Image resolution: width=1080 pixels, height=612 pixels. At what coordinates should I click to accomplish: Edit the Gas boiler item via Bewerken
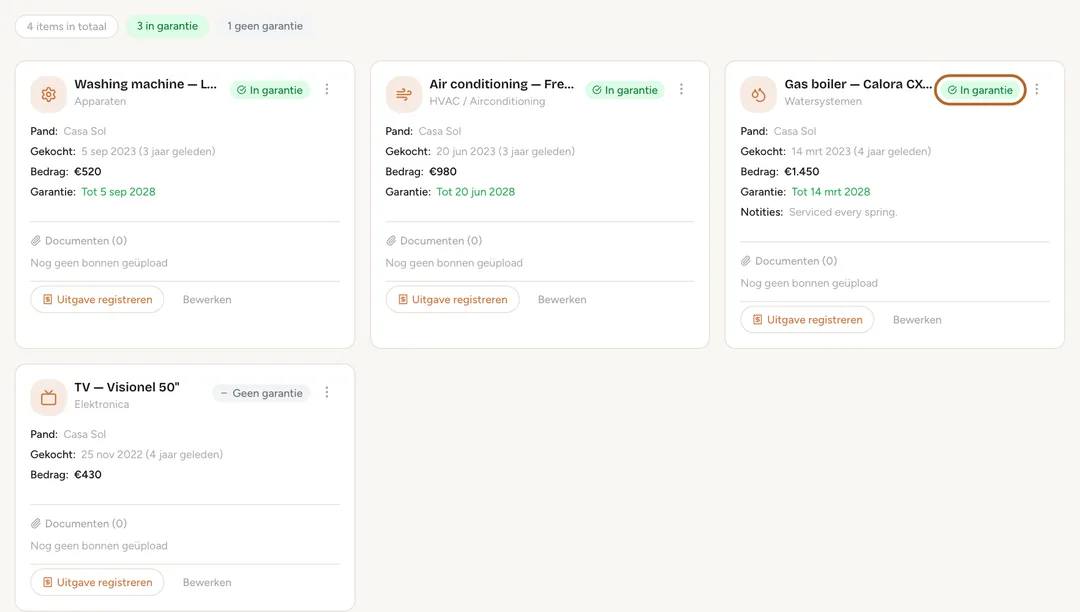click(917, 319)
